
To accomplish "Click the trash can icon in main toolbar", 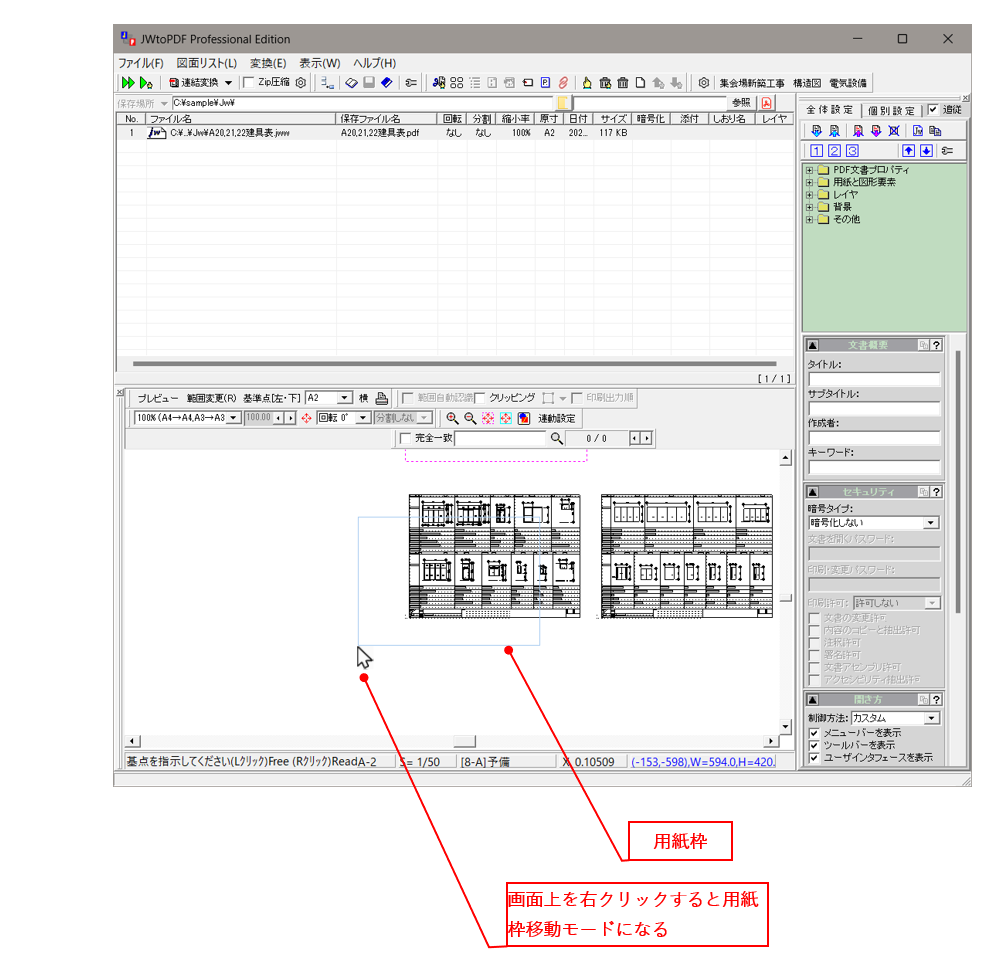I will (622, 82).
